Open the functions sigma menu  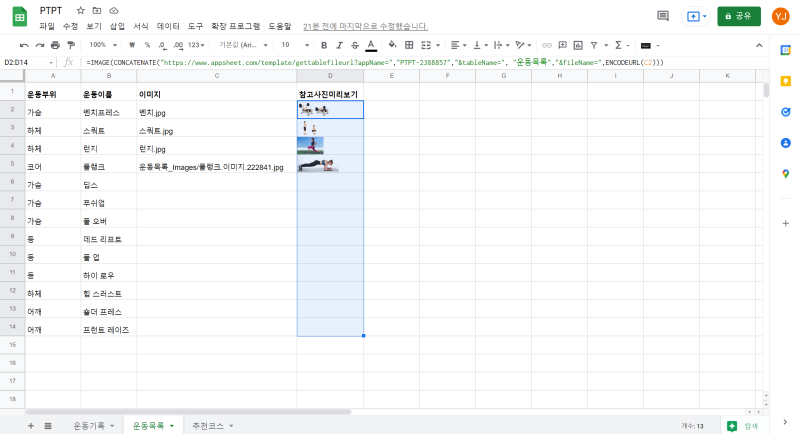coord(618,45)
